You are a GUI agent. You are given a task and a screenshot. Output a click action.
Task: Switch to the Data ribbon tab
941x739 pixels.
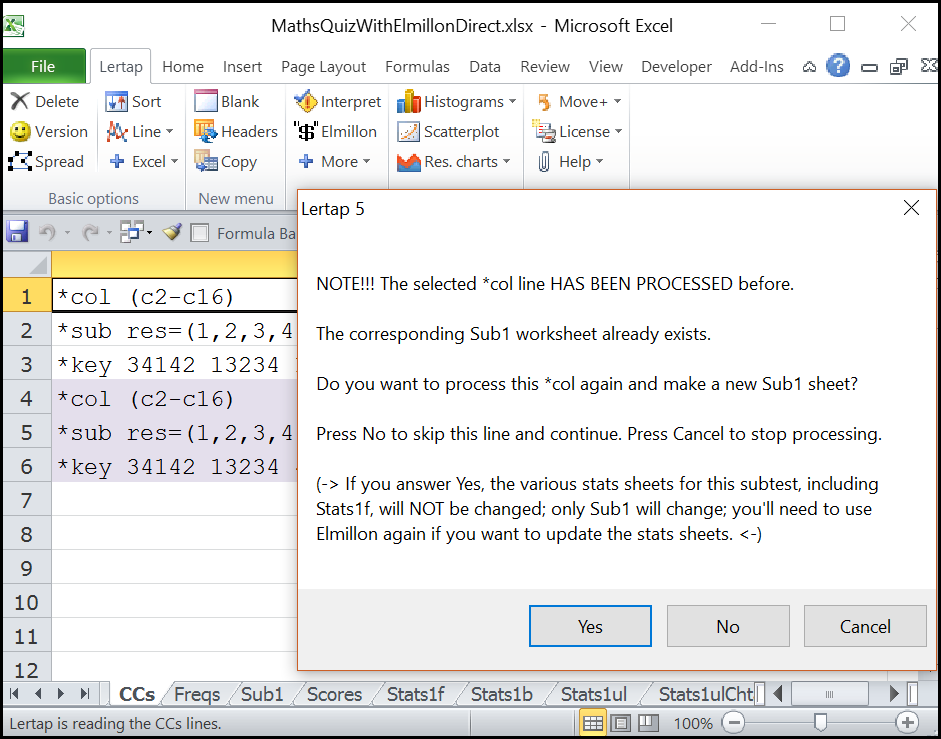(x=485, y=67)
